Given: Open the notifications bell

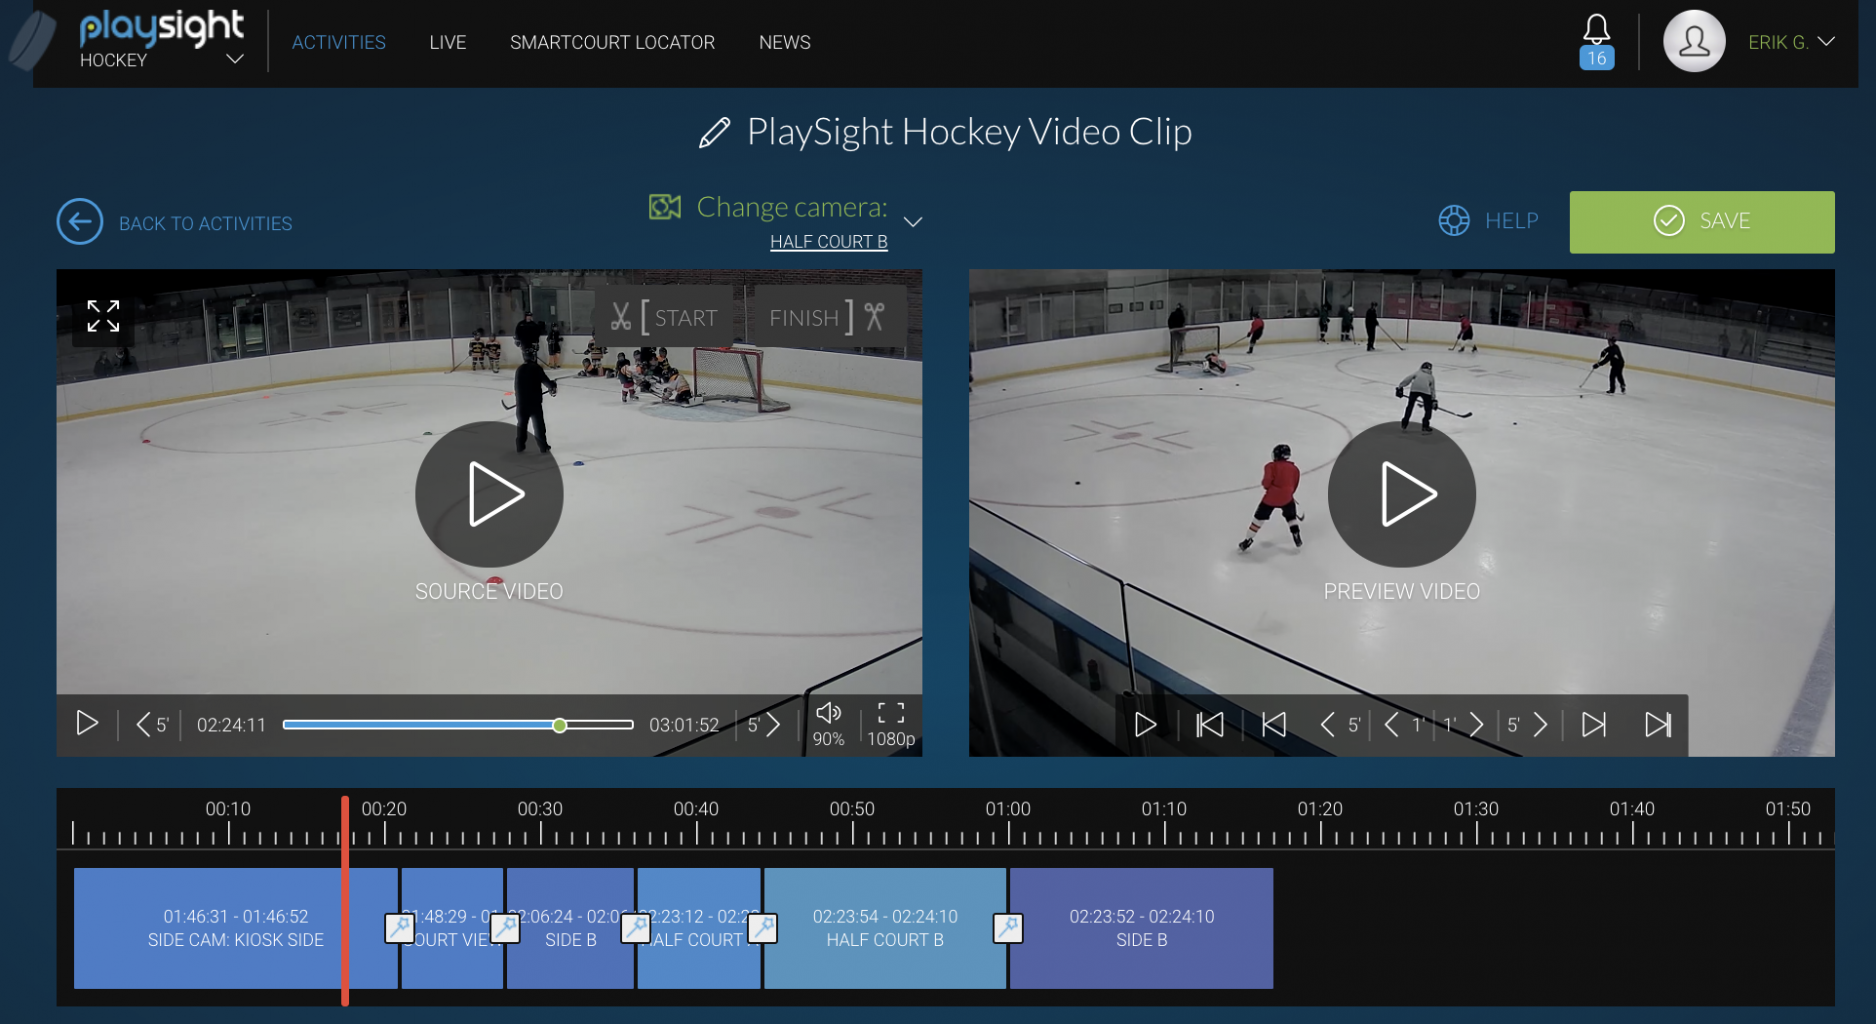Looking at the screenshot, I should pyautogui.click(x=1597, y=32).
